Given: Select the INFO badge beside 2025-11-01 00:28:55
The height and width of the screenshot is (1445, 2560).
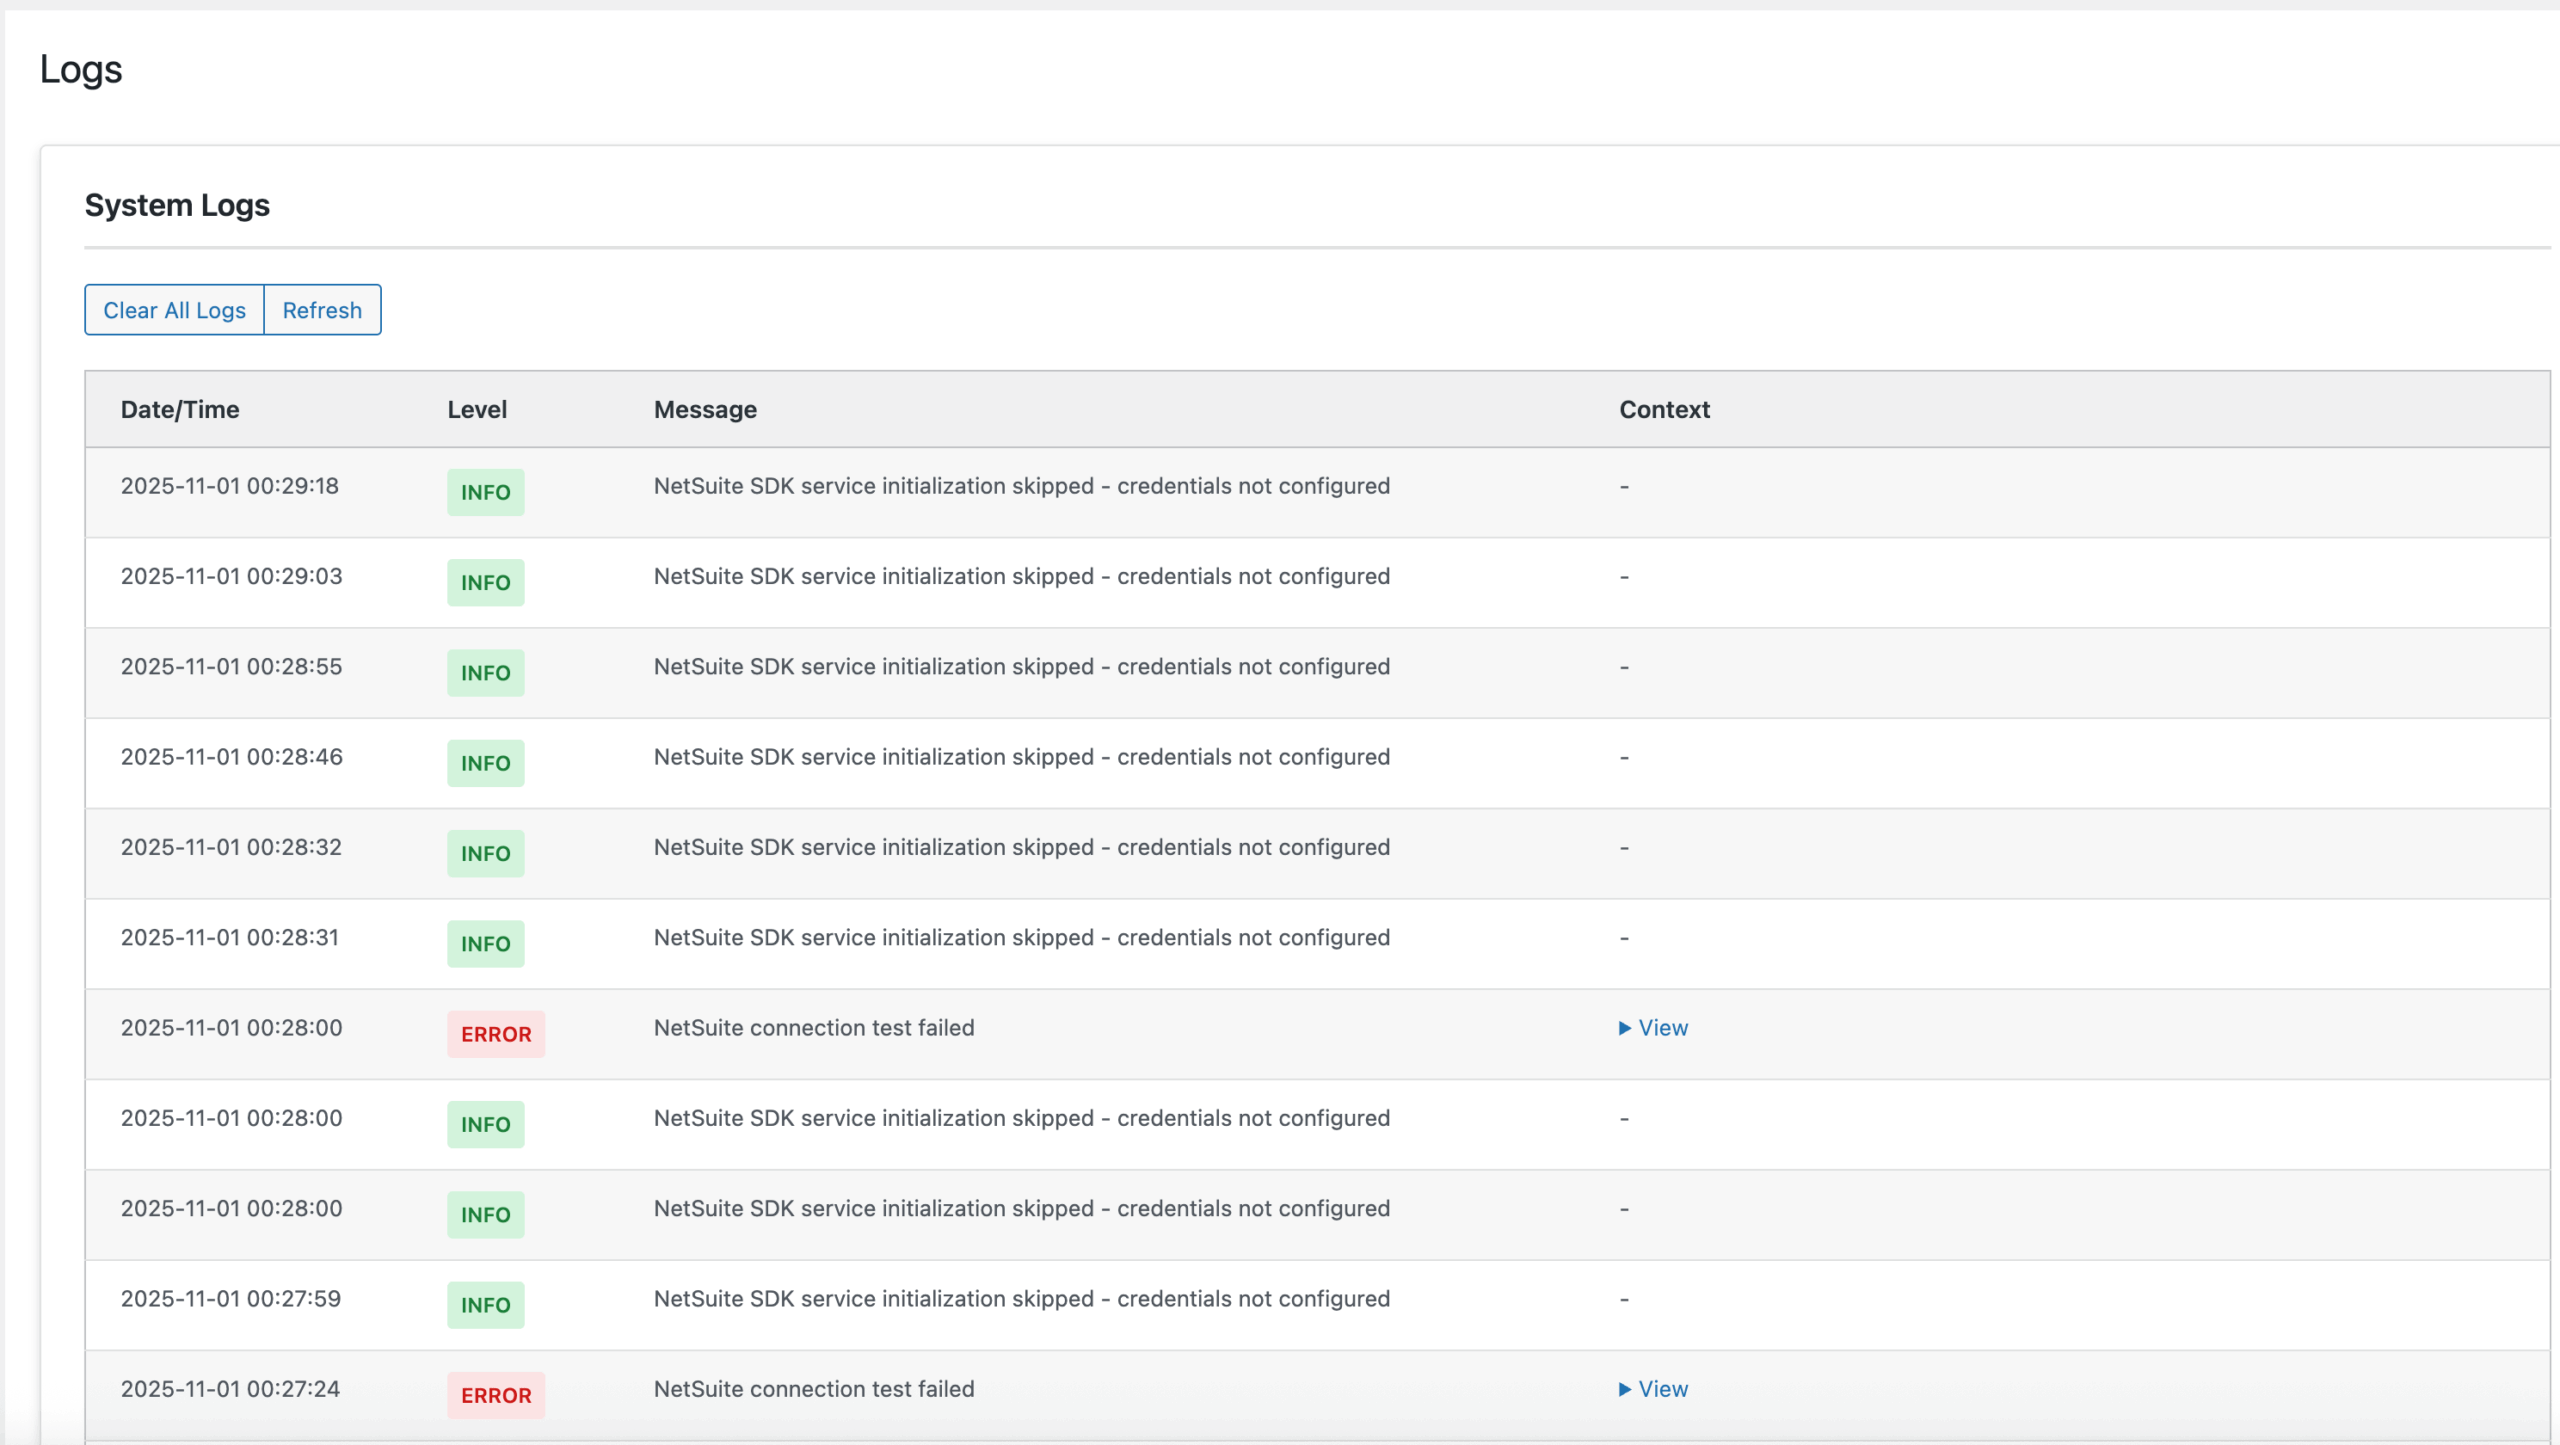Looking at the screenshot, I should (x=485, y=672).
